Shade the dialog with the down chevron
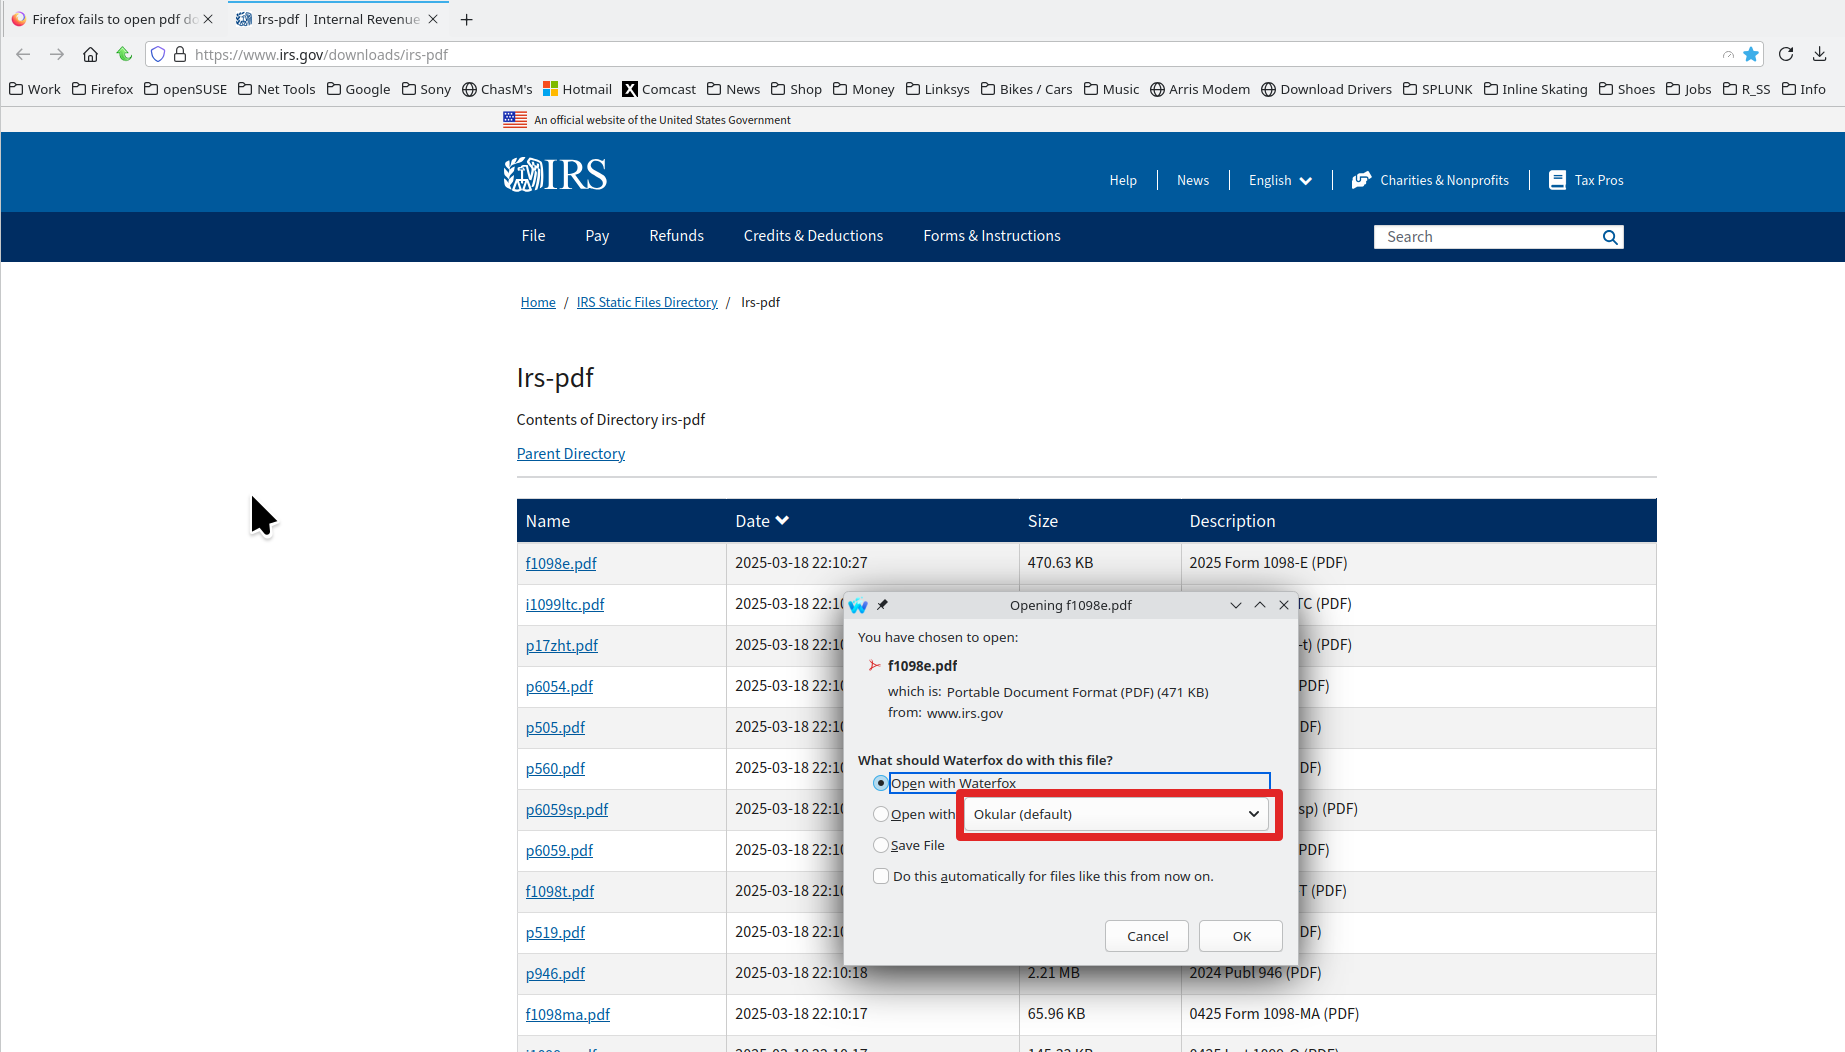The width and height of the screenshot is (1845, 1052). 1236,605
